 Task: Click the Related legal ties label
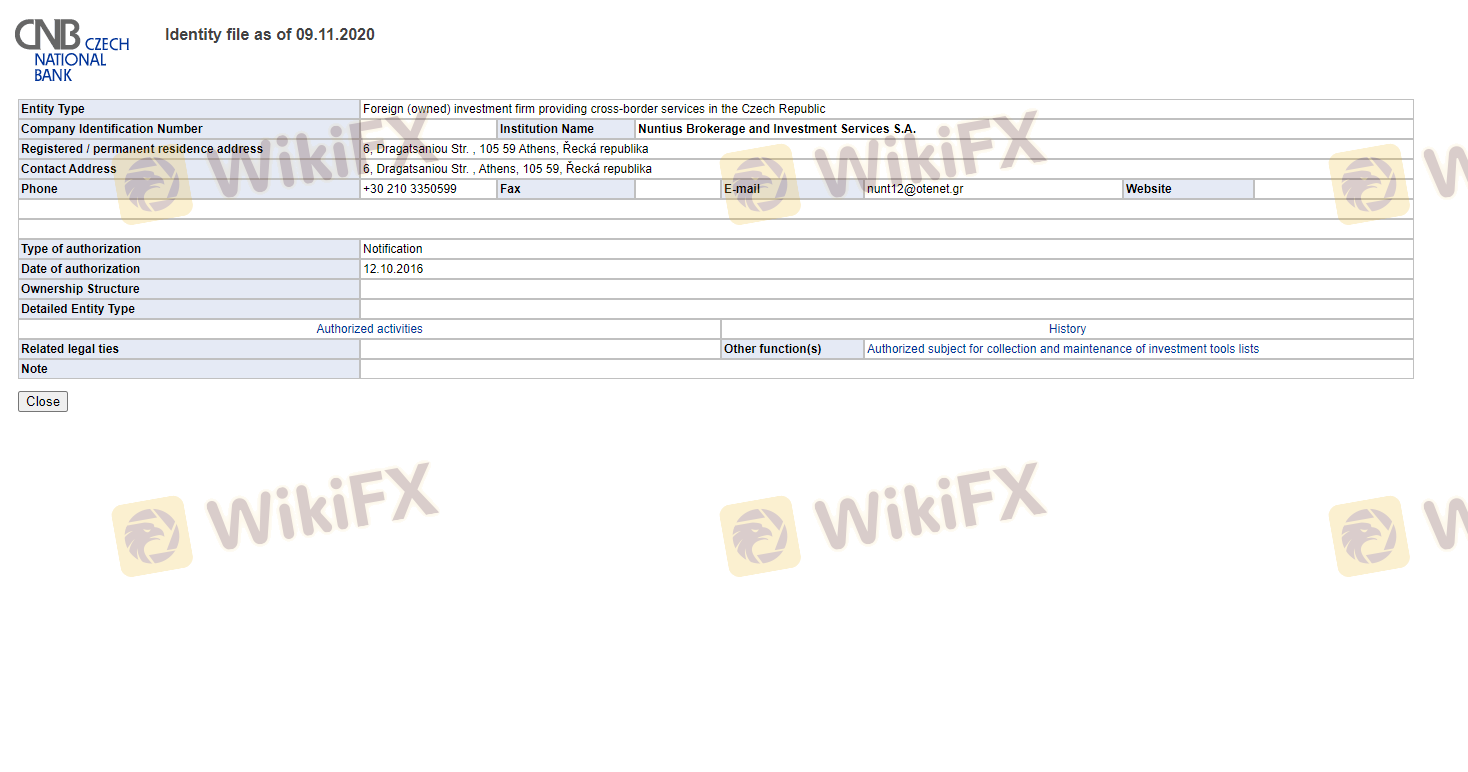[x=70, y=349]
